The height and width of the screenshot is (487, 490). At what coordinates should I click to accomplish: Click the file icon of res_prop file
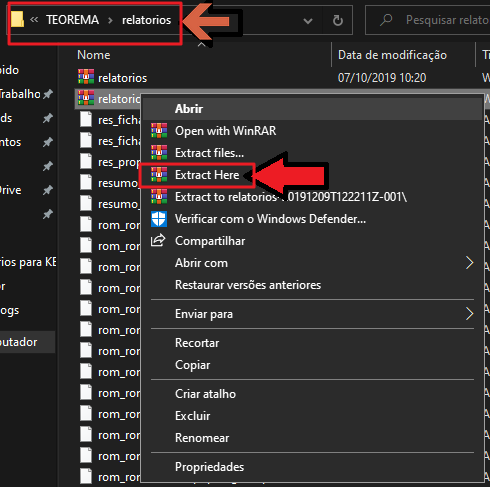point(86,161)
